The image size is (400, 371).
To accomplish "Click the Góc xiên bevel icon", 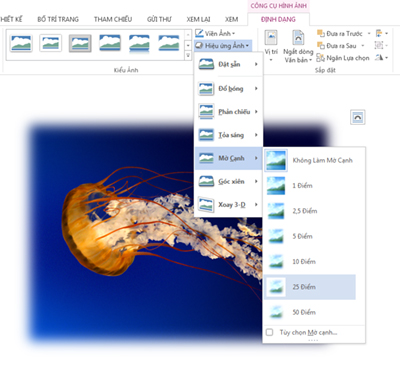I will point(206,181).
